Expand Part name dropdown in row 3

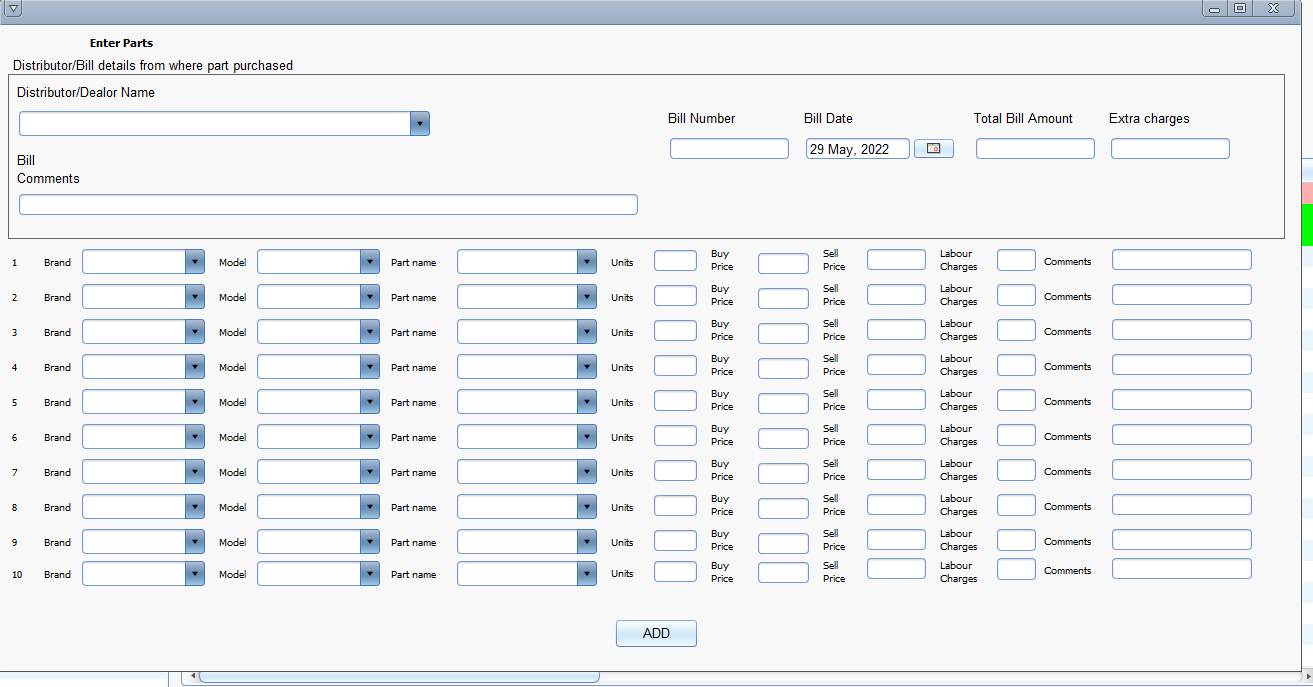(x=586, y=332)
